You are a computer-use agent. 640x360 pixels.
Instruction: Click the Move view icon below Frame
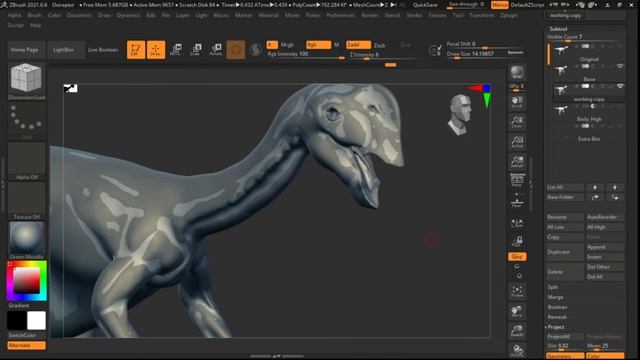tap(517, 311)
